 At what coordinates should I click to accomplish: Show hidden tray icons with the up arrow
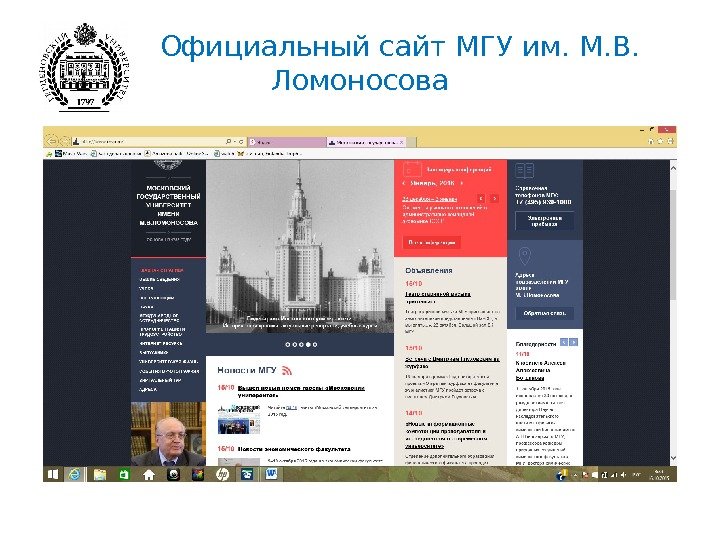575,475
